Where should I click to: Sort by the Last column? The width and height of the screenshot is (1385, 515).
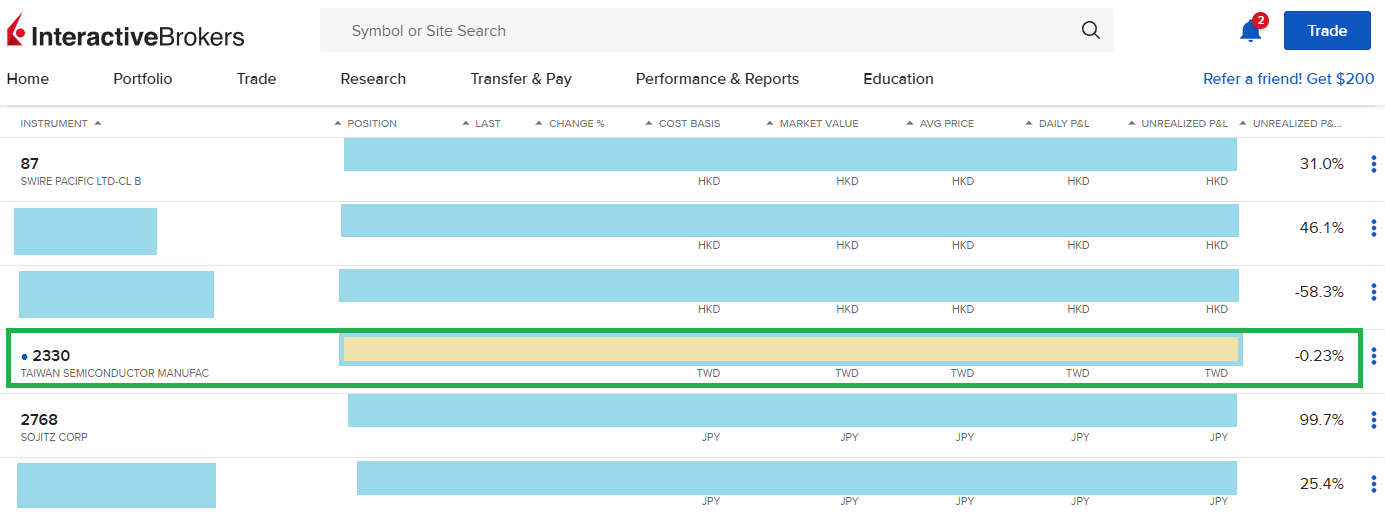tap(481, 124)
